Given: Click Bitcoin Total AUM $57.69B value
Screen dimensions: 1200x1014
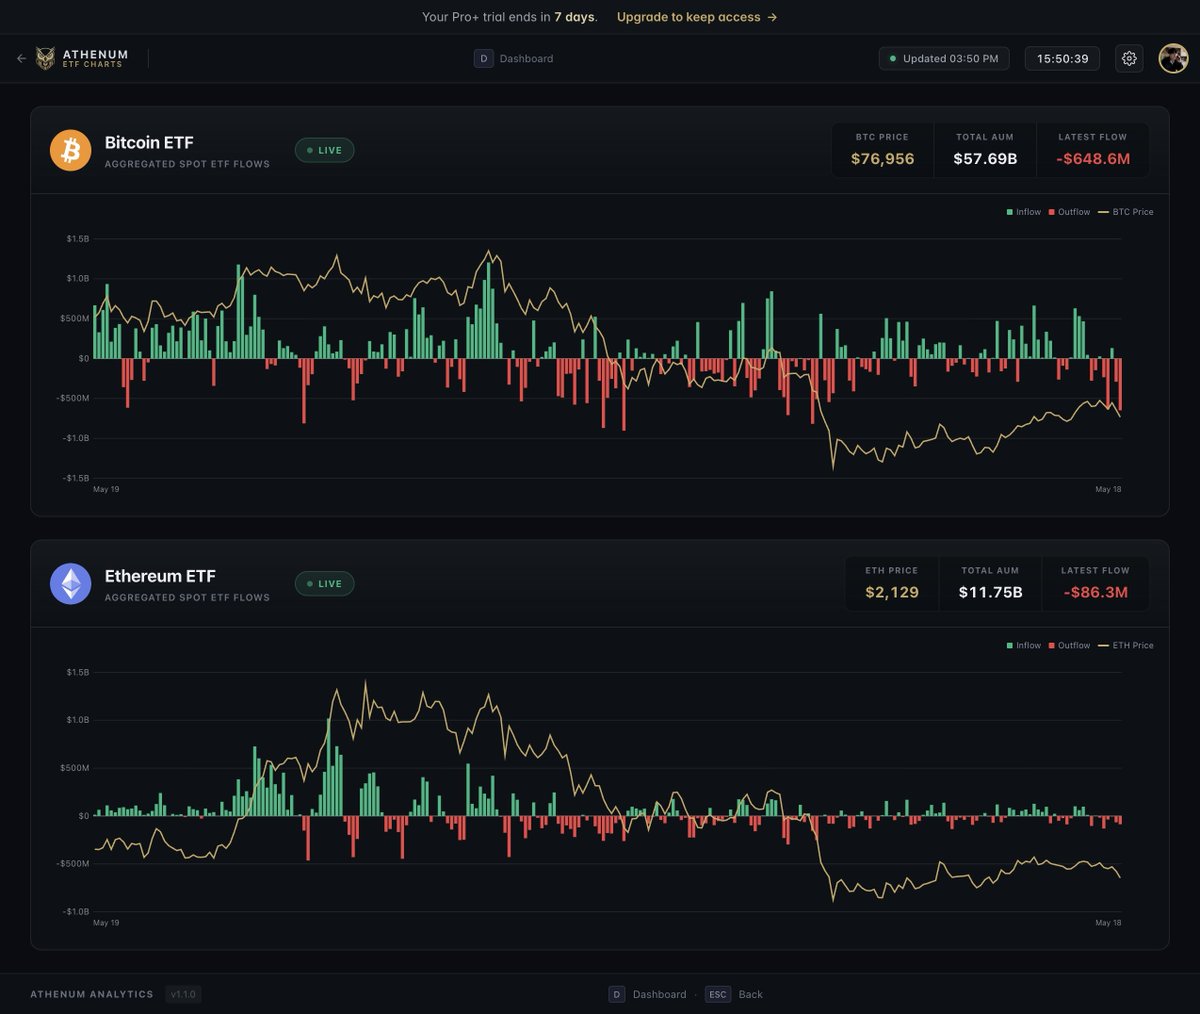Looking at the screenshot, I should coord(985,158).
